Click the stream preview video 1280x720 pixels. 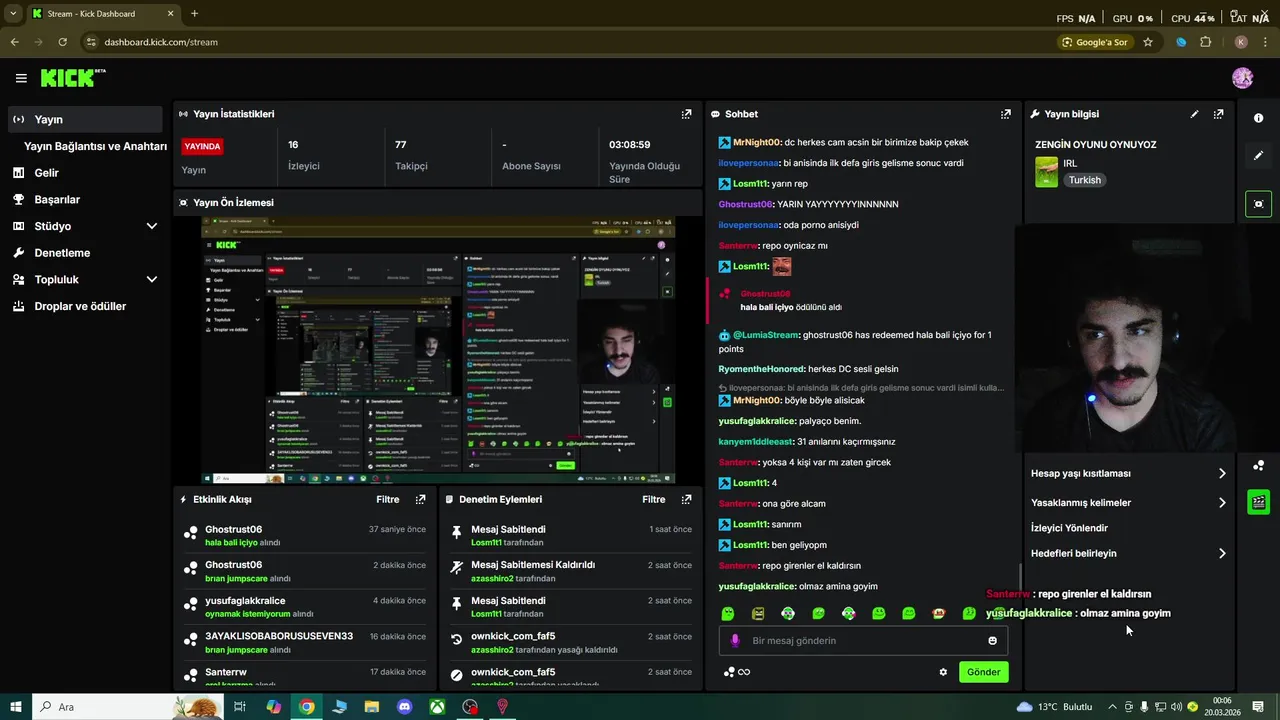click(437, 350)
